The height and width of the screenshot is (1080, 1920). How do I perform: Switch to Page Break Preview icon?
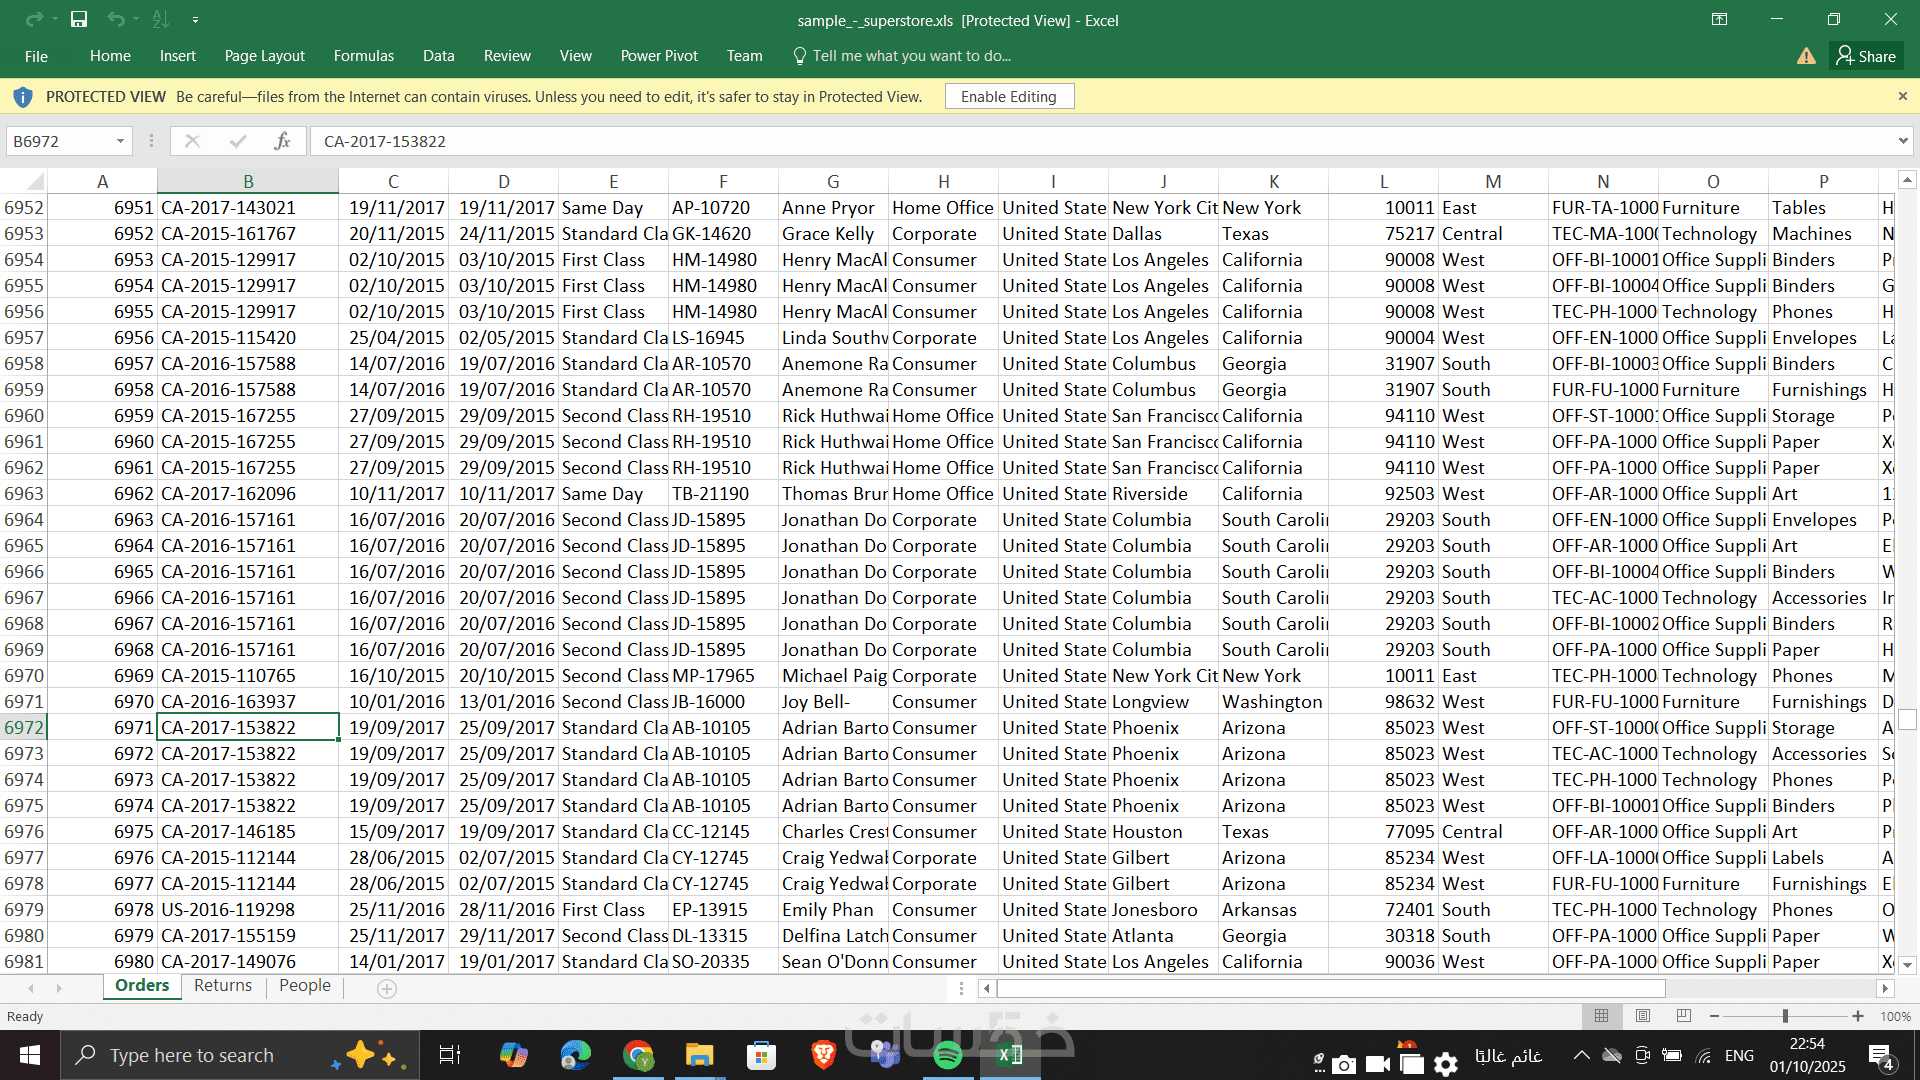1684,1016
